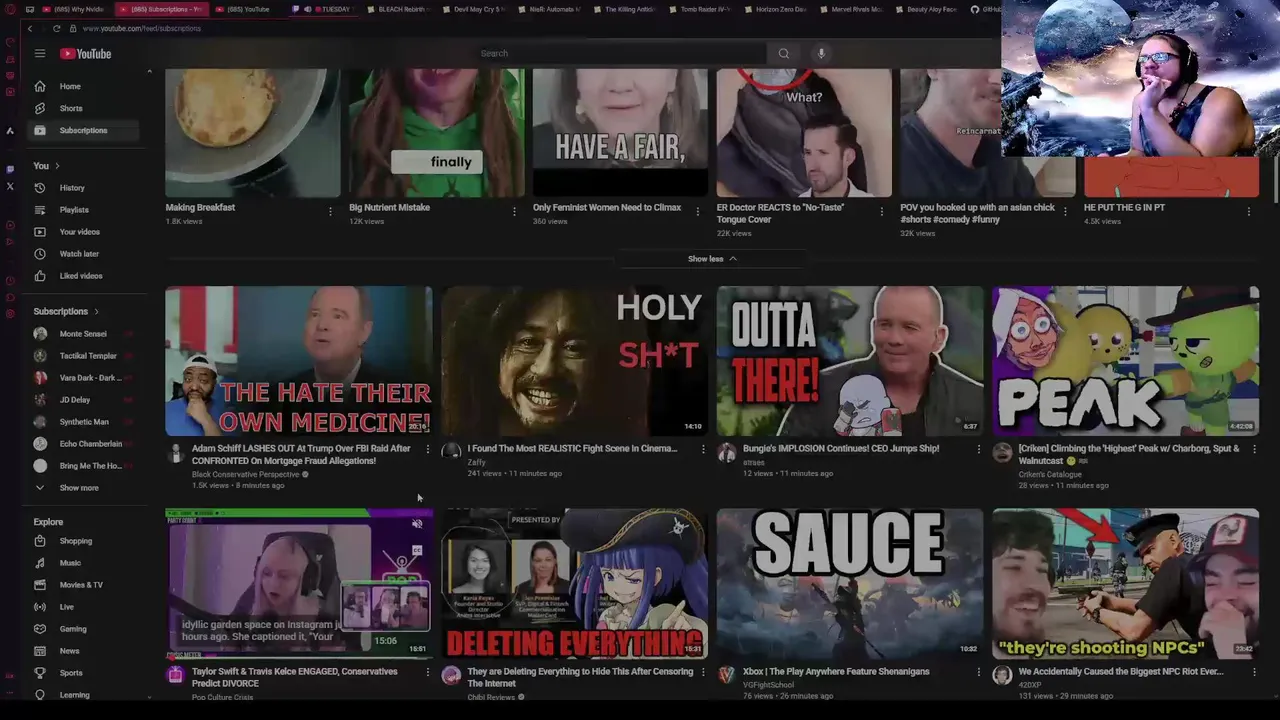Image resolution: width=1280 pixels, height=720 pixels.
Task: Switch to Tomb Raider IV tab
Action: point(699,9)
